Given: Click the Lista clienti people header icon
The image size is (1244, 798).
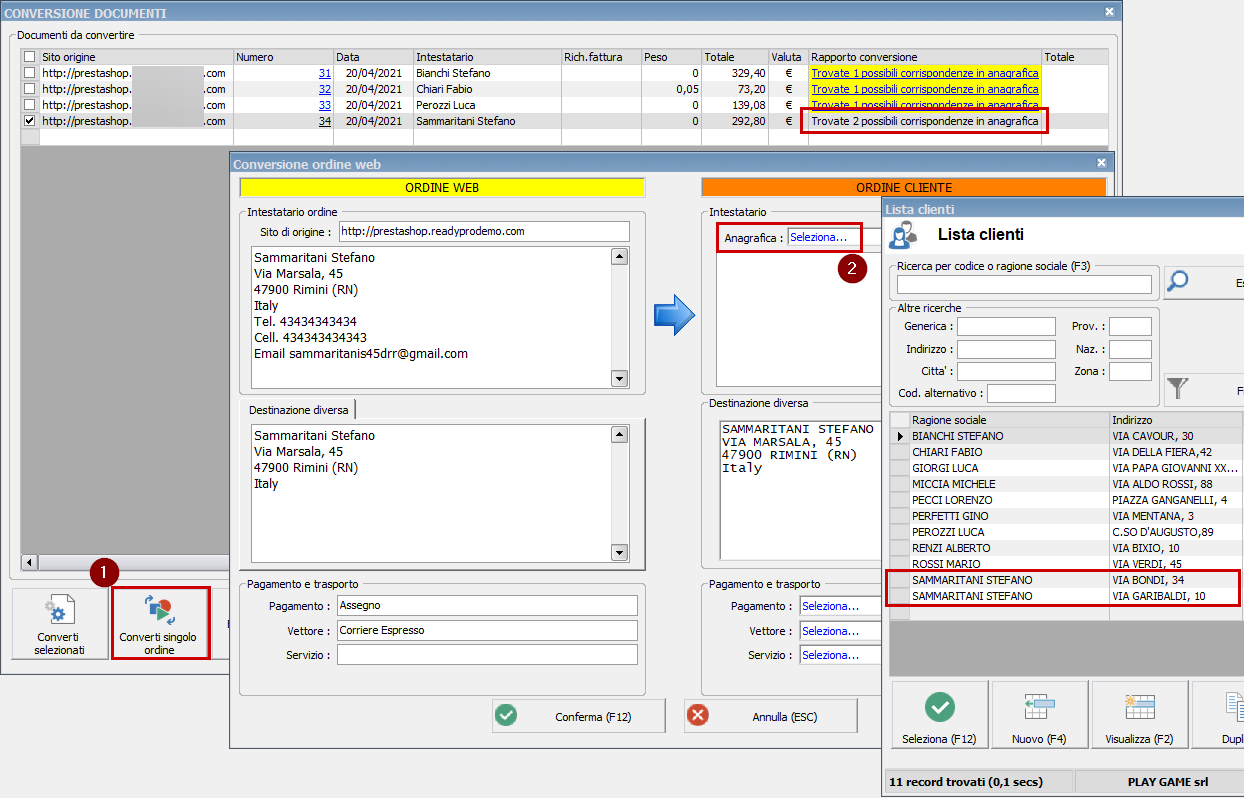Looking at the screenshot, I should pyautogui.click(x=904, y=235).
